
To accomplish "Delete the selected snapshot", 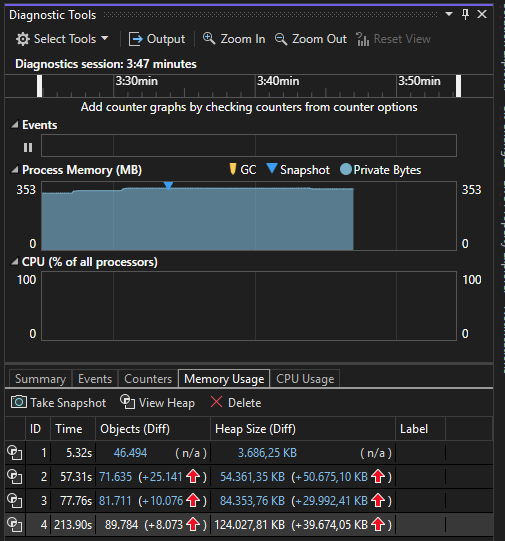I will click(x=236, y=403).
